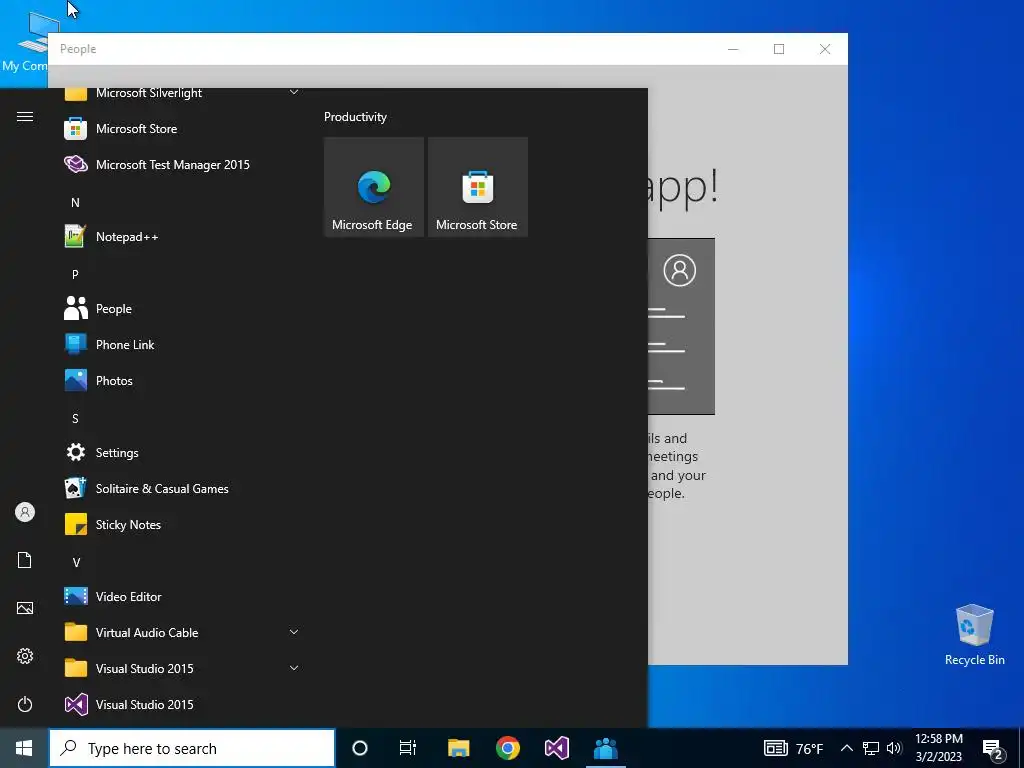Show hidden system tray icons
Image resolution: width=1024 pixels, height=768 pixels.
[846, 748]
